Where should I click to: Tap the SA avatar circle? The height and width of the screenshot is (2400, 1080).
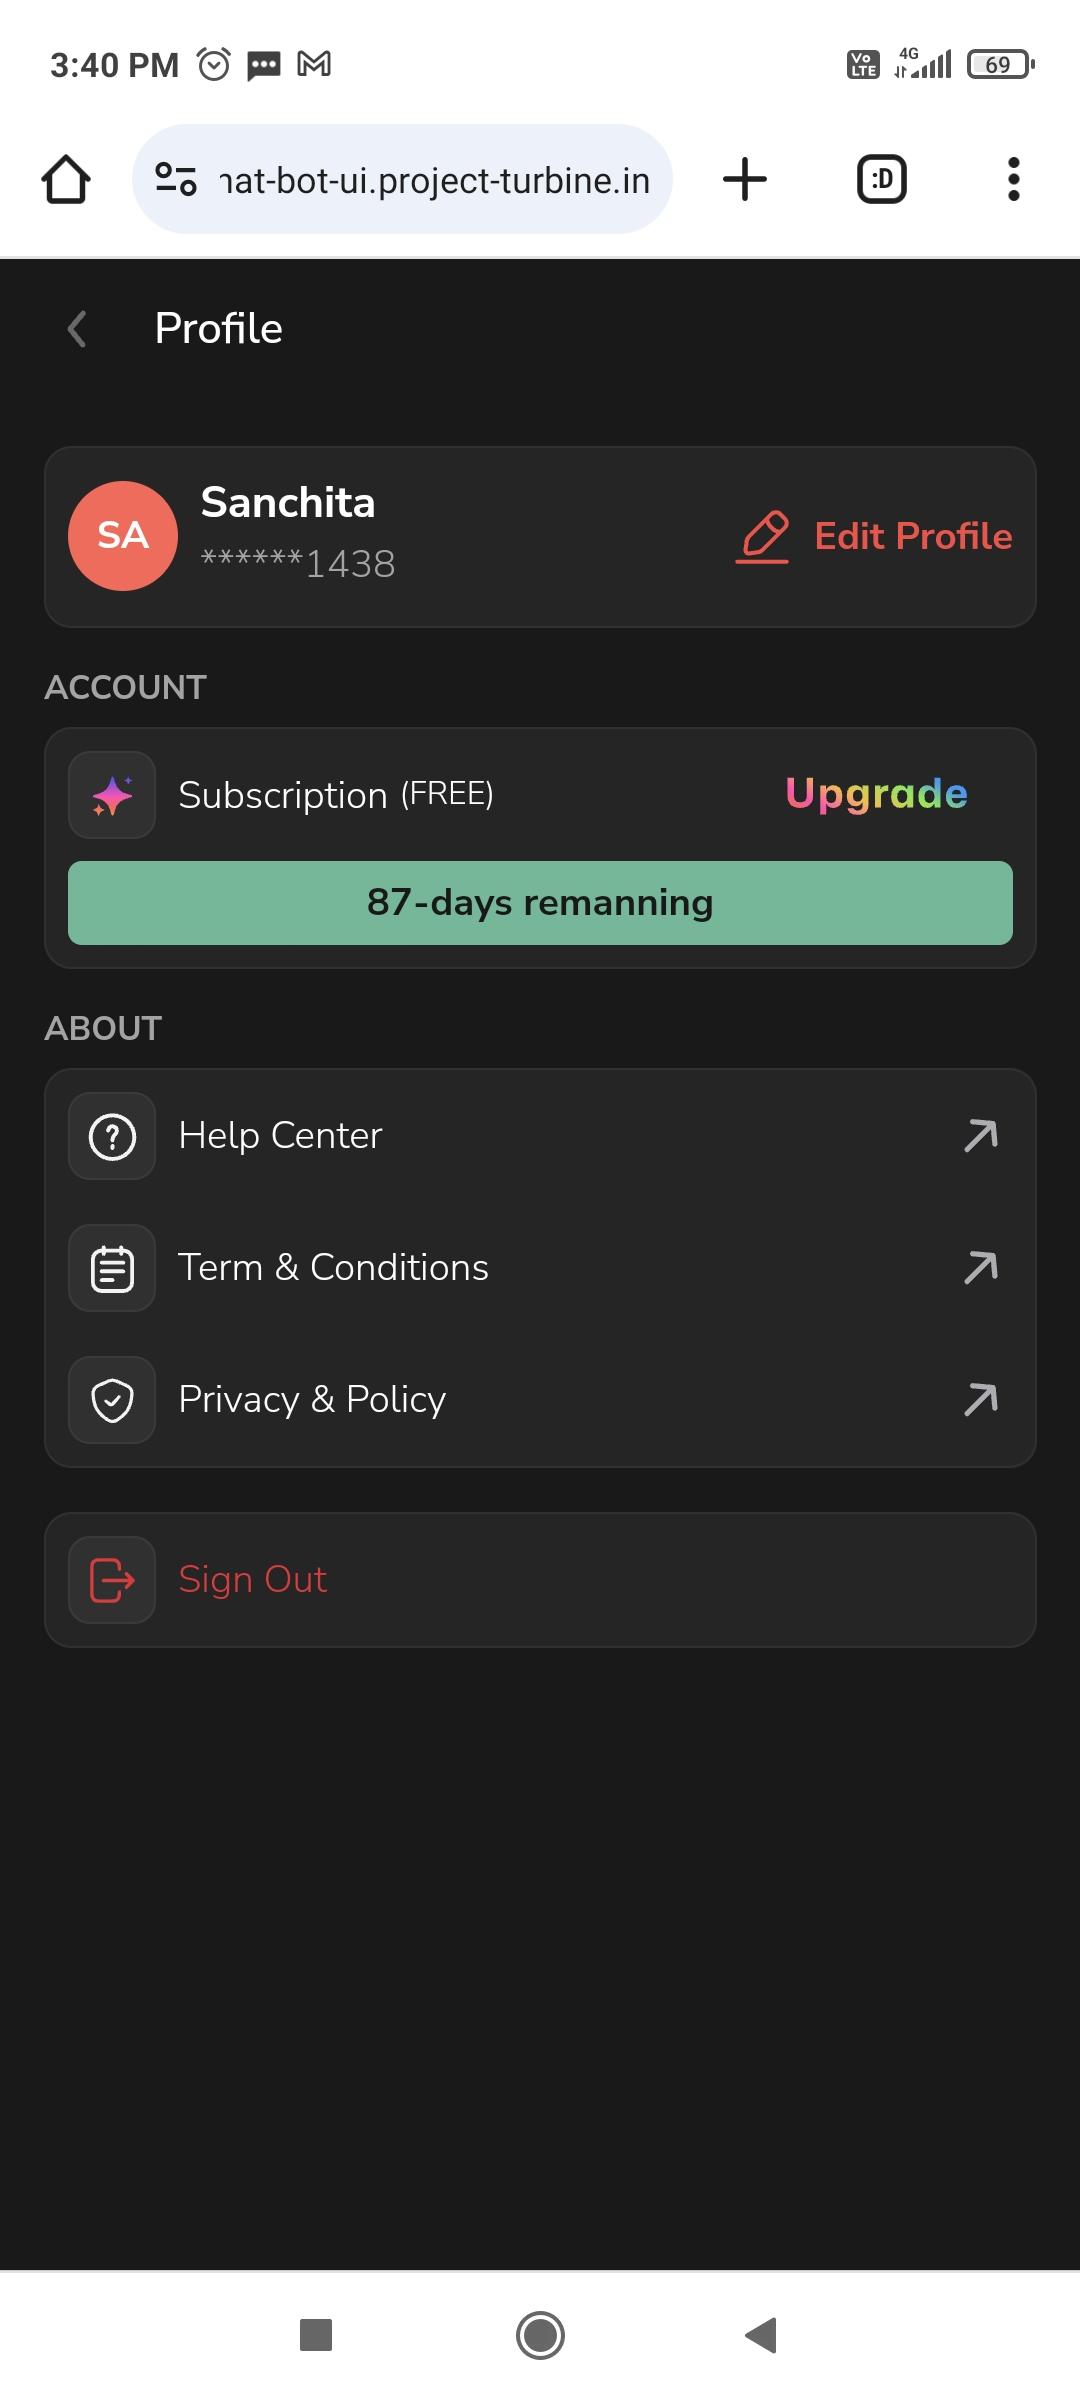[123, 536]
